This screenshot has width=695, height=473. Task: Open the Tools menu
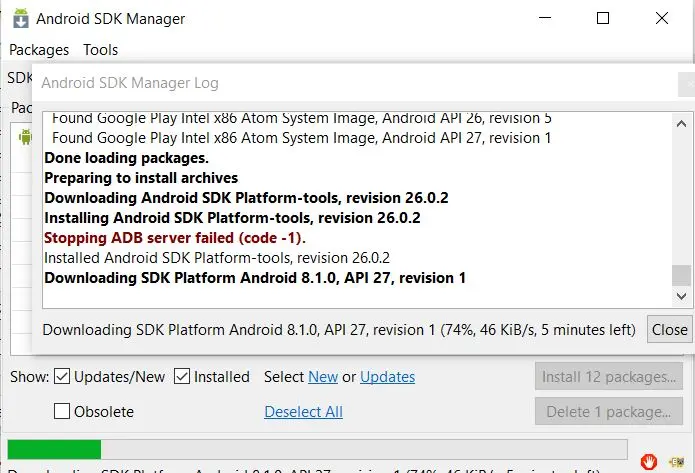tap(101, 50)
